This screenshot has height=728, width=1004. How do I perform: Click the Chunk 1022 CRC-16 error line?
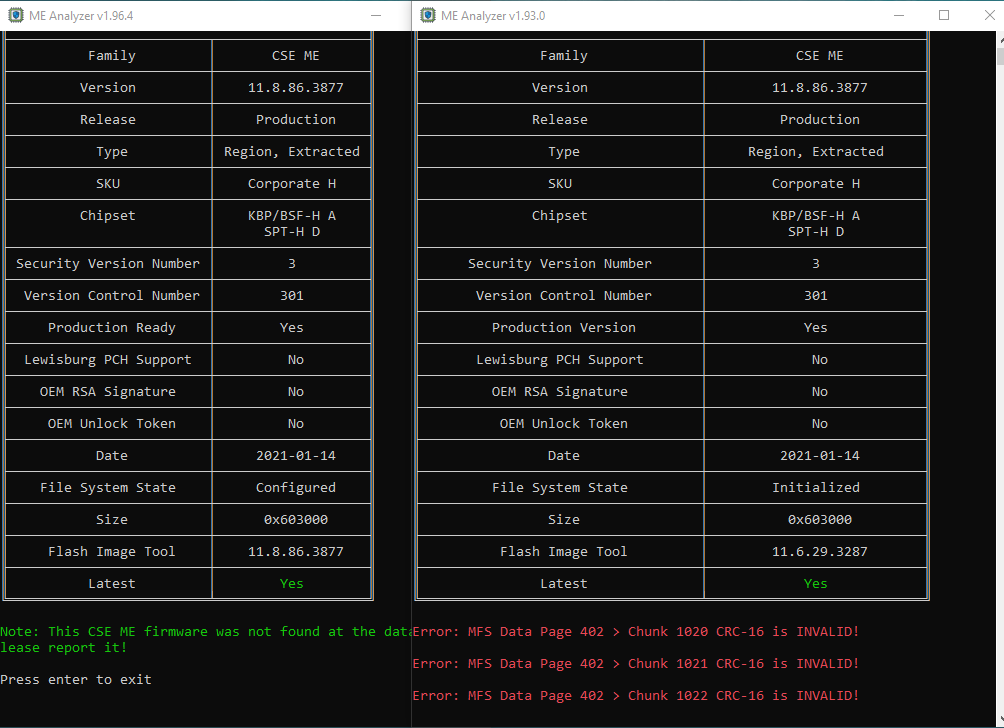pos(635,695)
